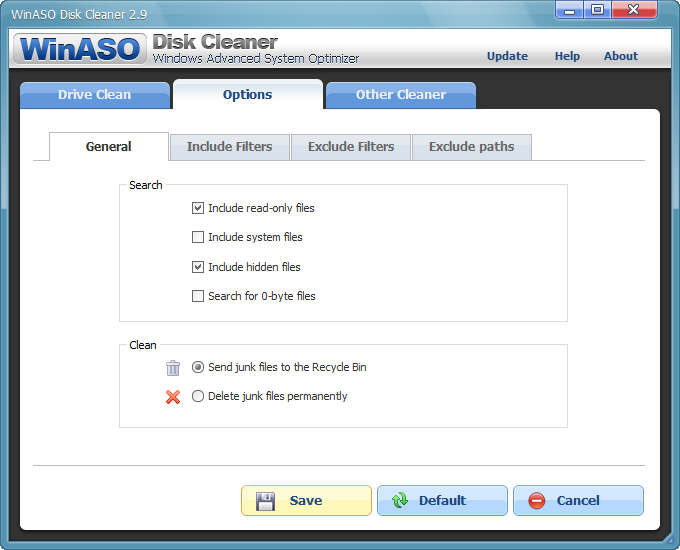The height and width of the screenshot is (550, 680).
Task: Click the Disk Cleaner header title
Action: point(215,42)
